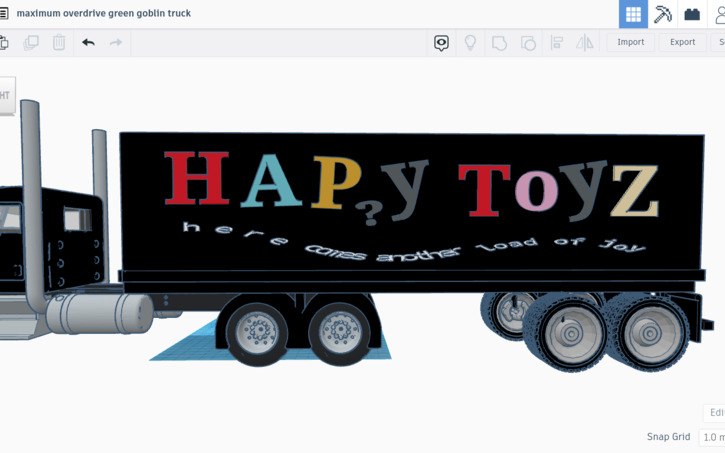
Task: Select the teal letter A shape
Action: coord(271,181)
